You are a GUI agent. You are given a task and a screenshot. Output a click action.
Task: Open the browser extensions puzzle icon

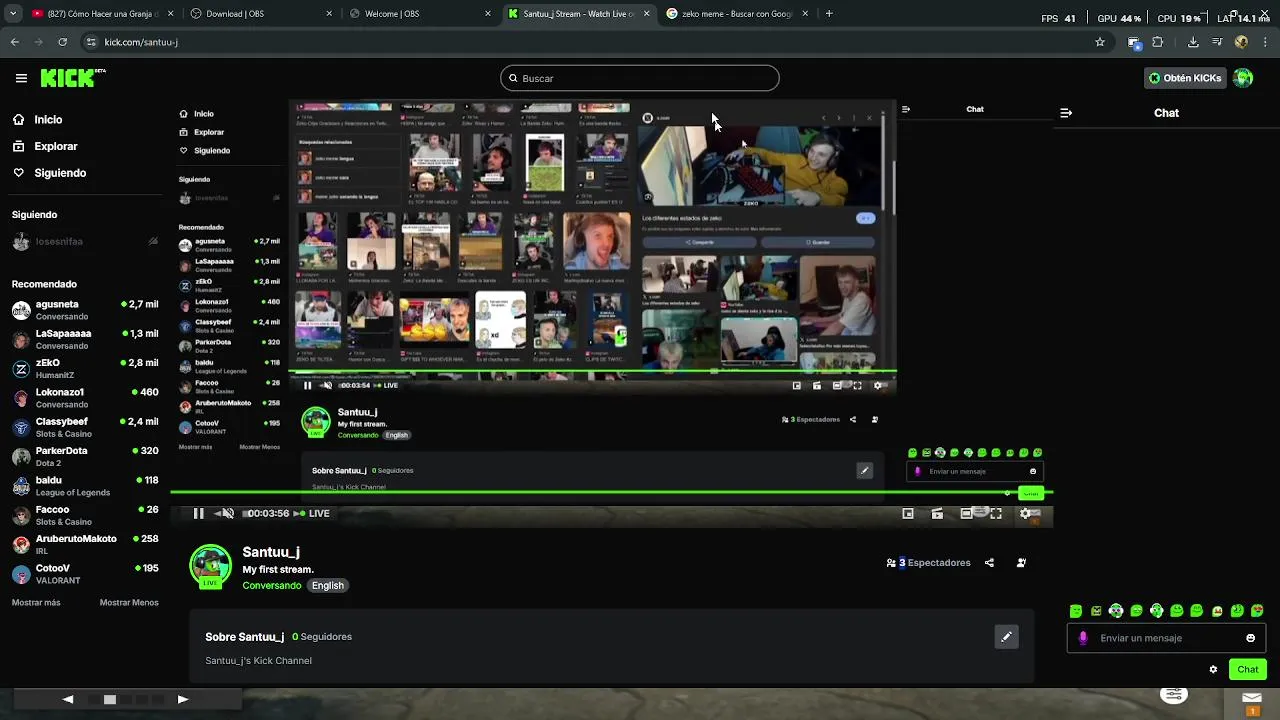pos(1158,42)
